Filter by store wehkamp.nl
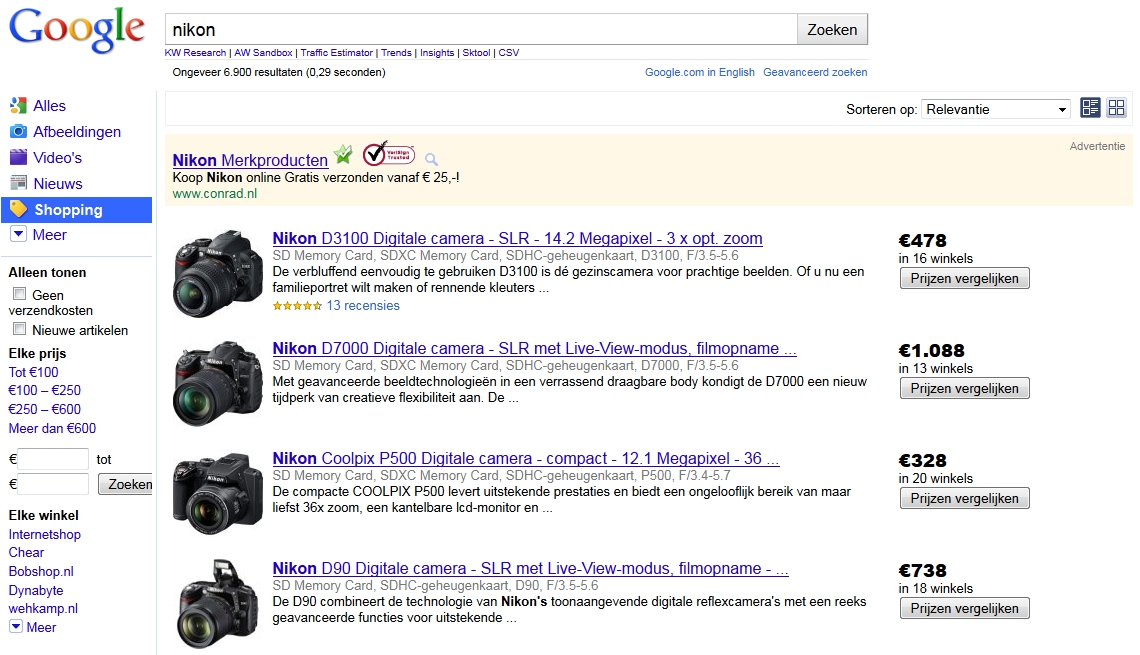Screen dimensions: 1140x655 pos(43,608)
